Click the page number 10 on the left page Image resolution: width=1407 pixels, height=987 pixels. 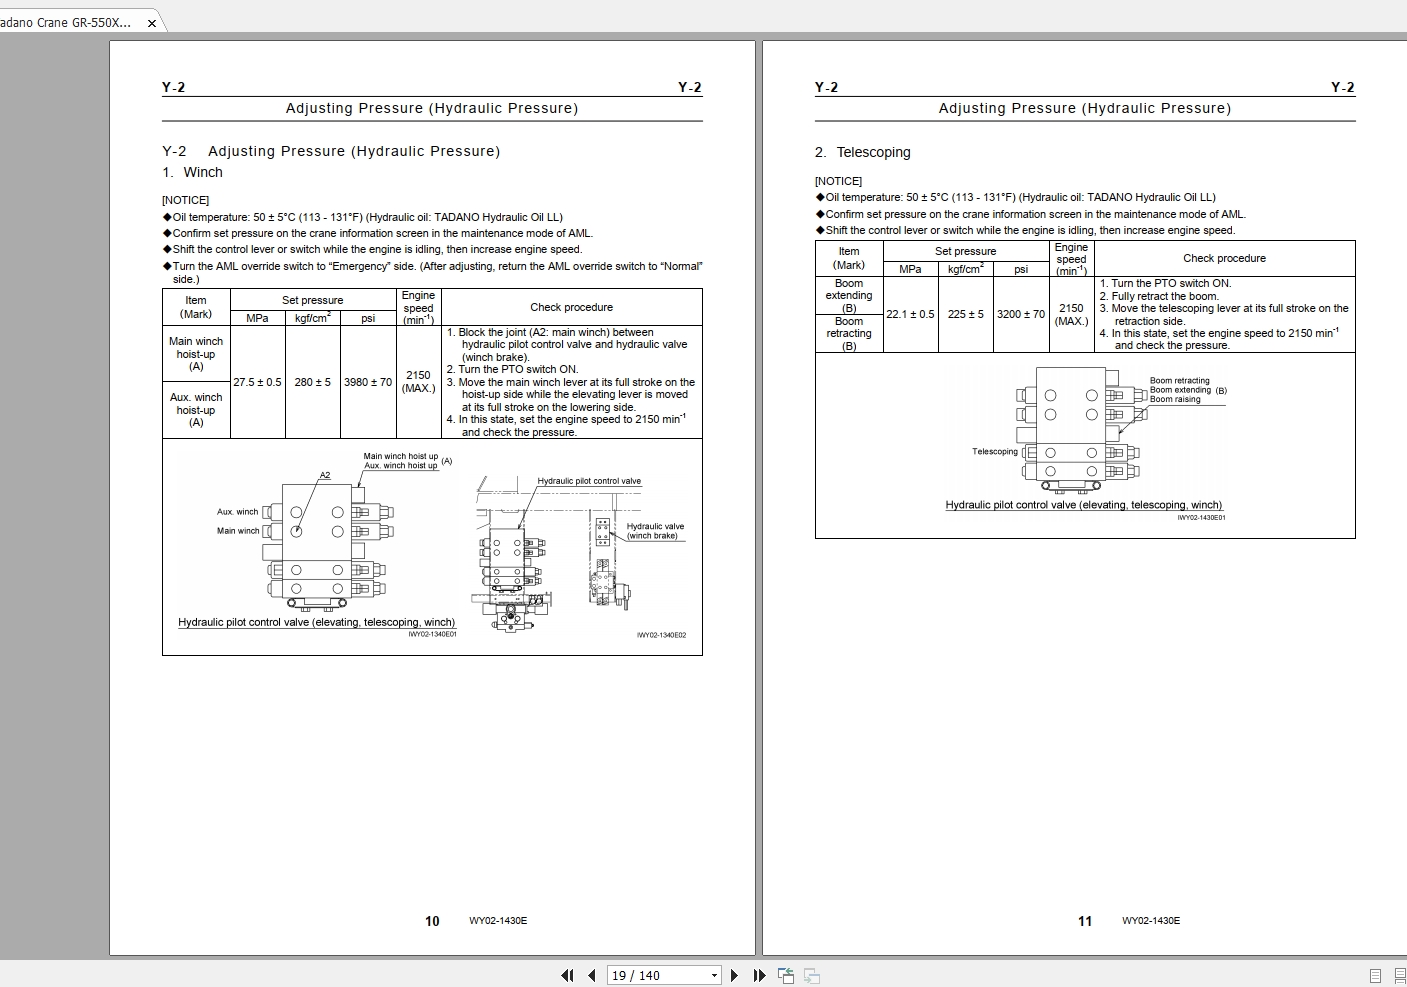click(x=431, y=921)
